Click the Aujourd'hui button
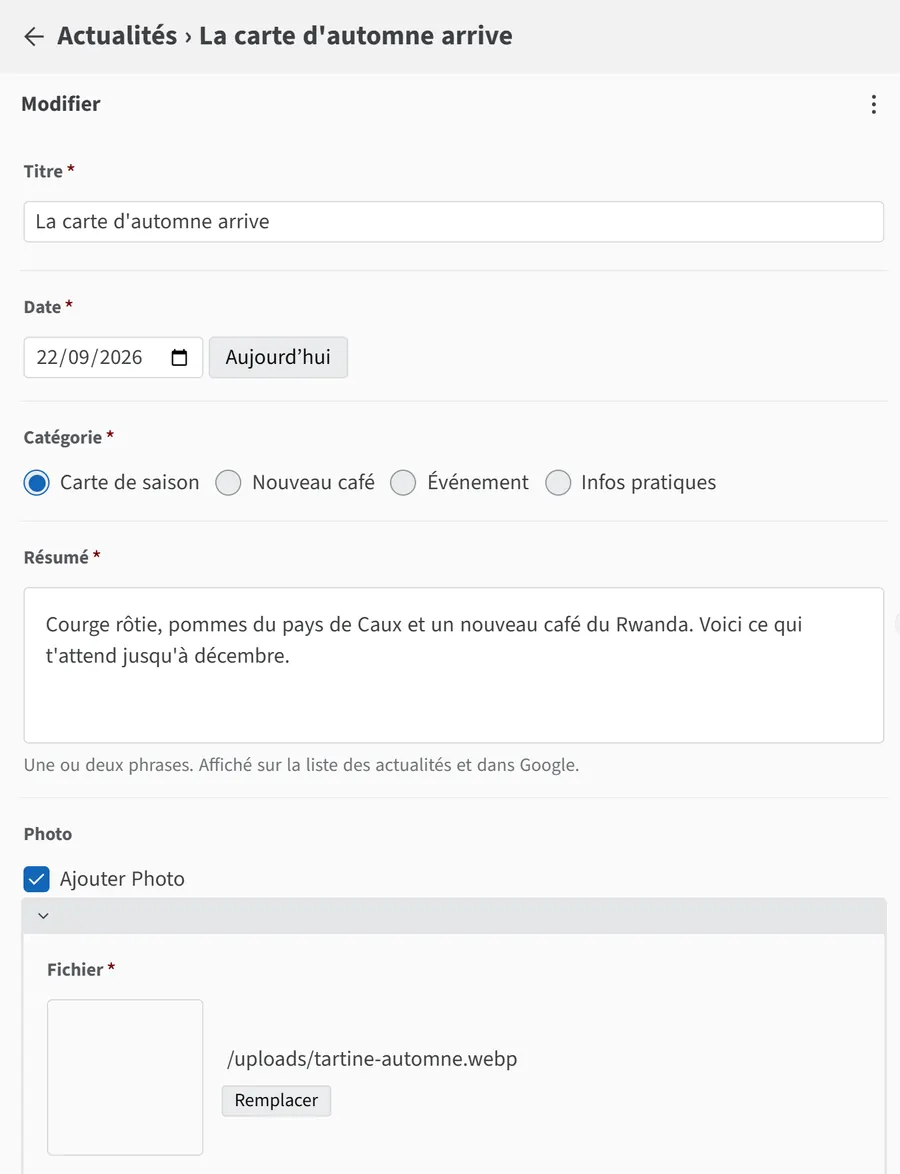The image size is (900, 1174). tap(278, 357)
